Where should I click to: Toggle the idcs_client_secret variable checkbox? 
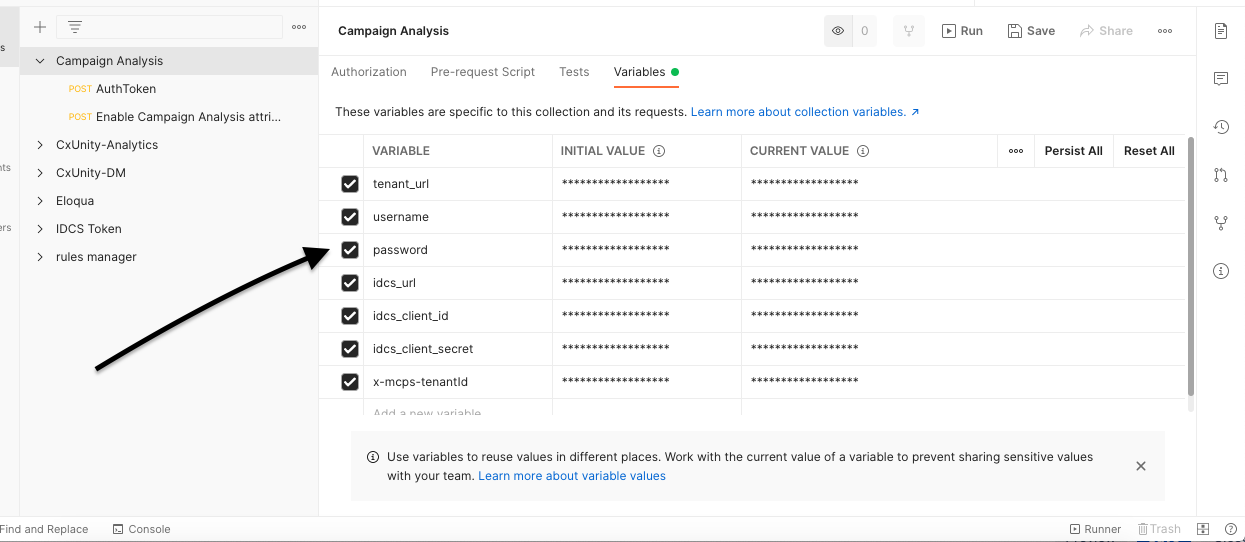click(350, 349)
